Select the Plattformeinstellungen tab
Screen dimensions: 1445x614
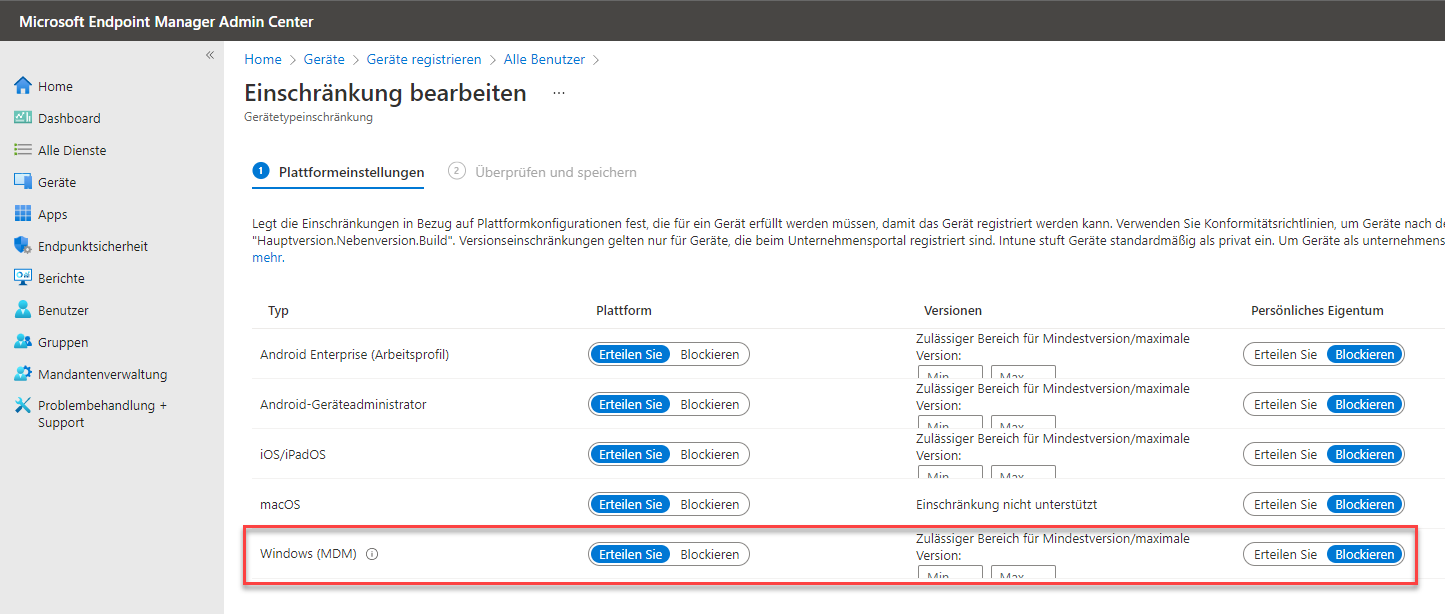(351, 172)
